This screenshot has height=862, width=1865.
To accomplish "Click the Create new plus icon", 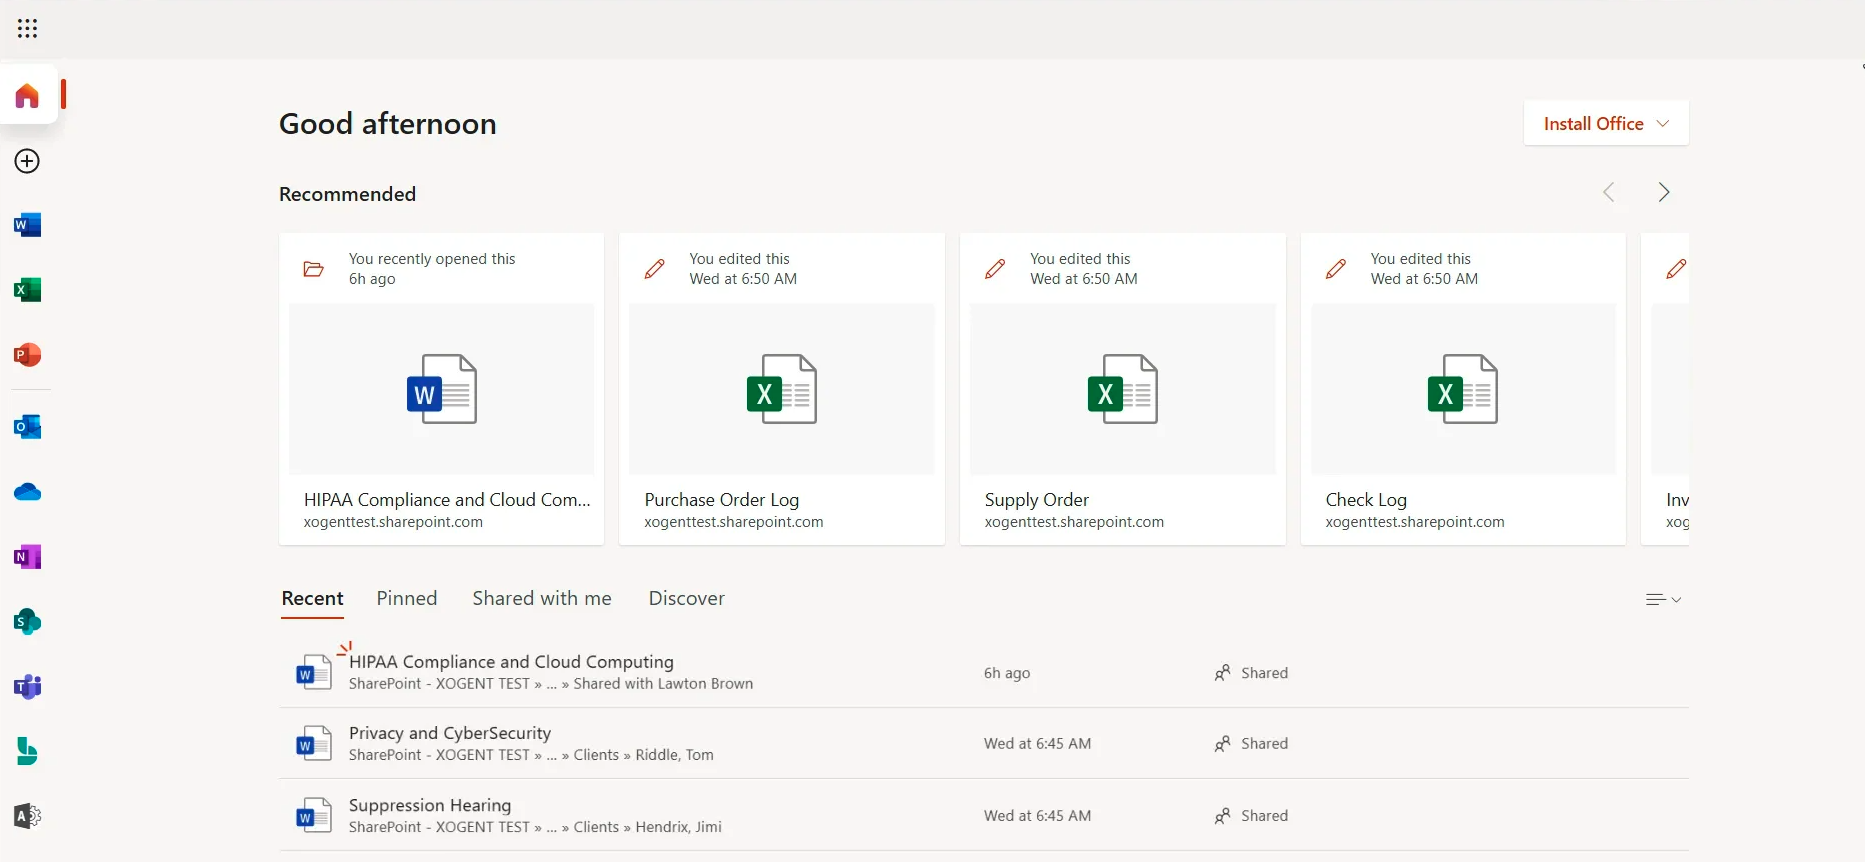I will 27,161.
